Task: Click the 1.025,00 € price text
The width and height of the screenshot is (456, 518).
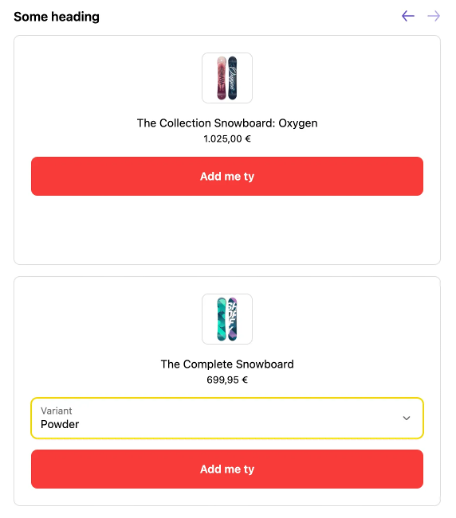Action: (227, 139)
